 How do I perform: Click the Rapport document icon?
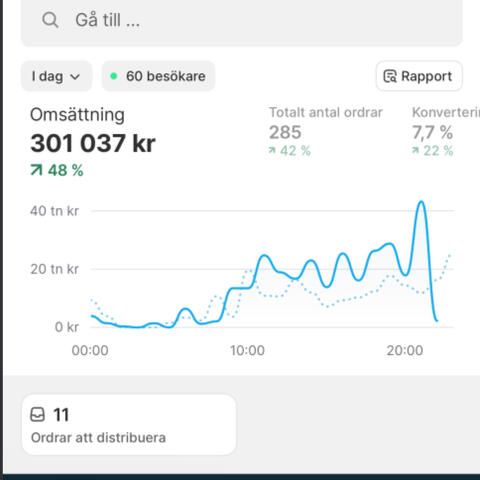pyautogui.click(x=390, y=76)
